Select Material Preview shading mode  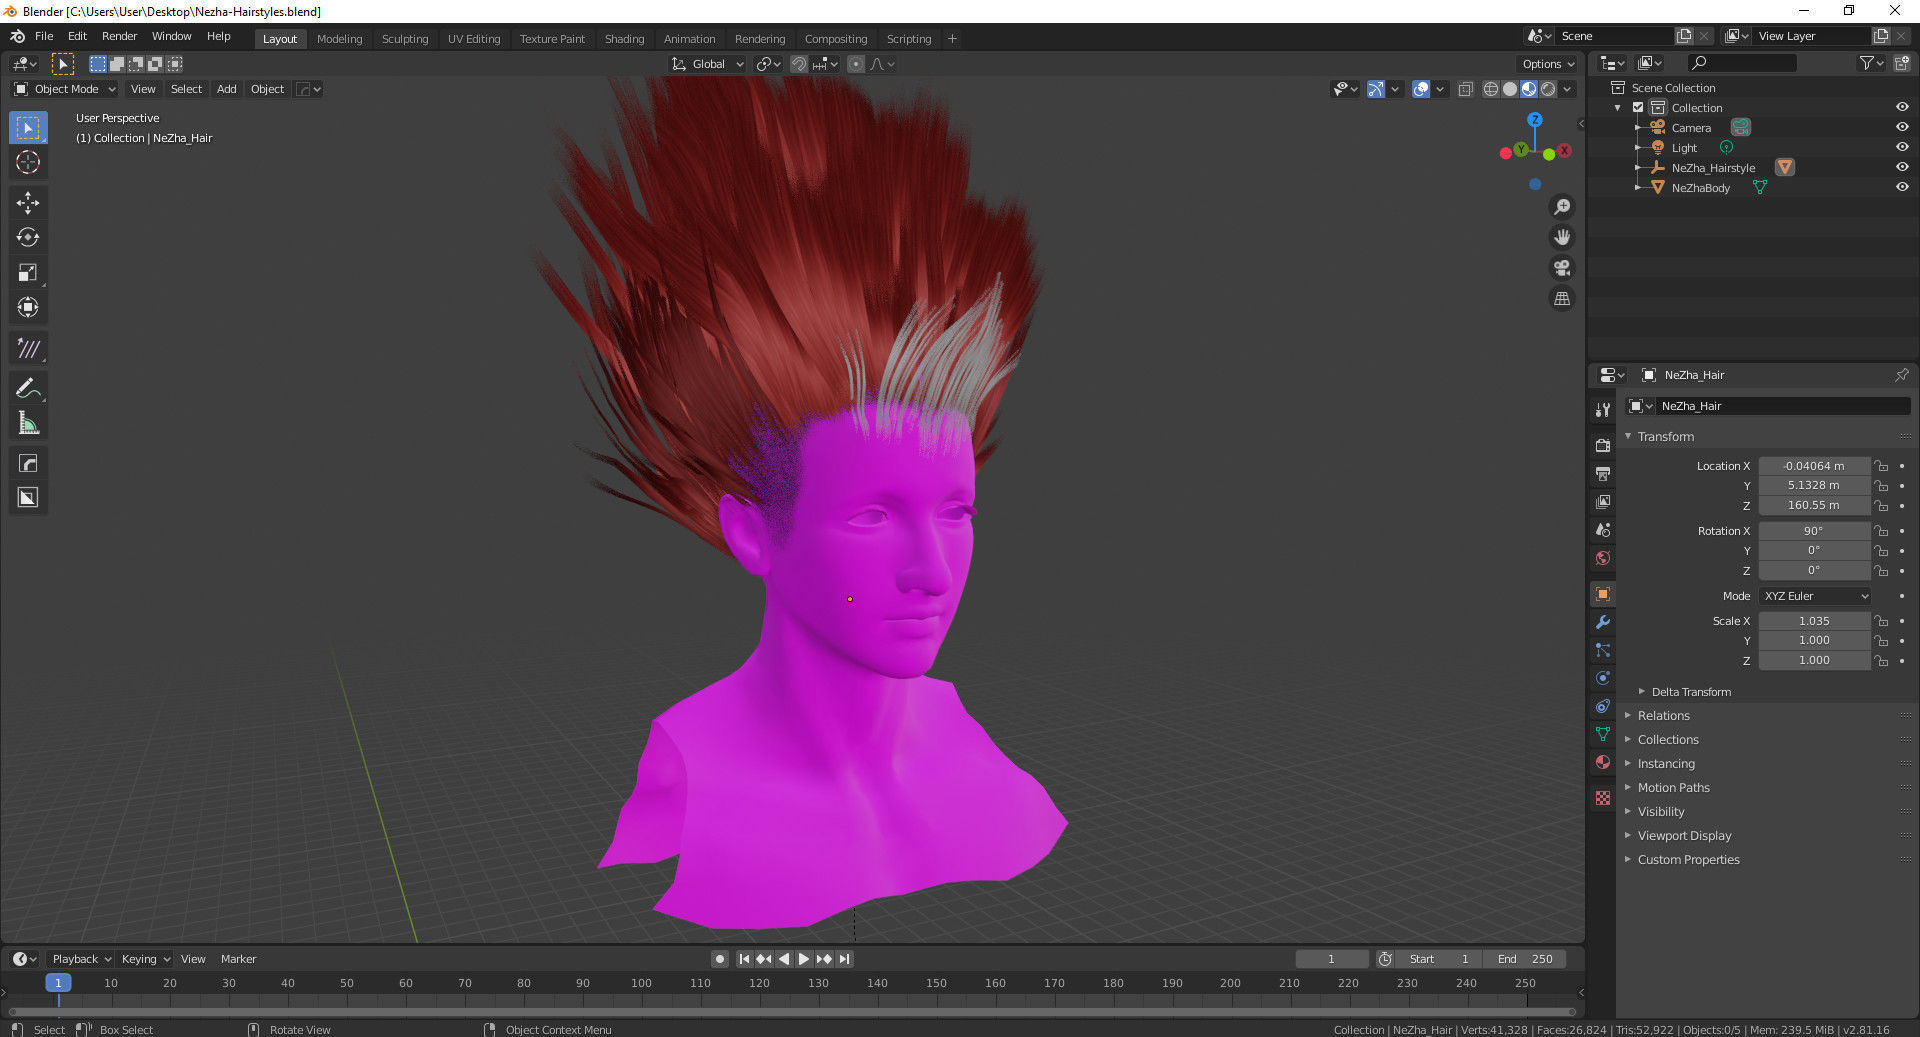pos(1529,89)
